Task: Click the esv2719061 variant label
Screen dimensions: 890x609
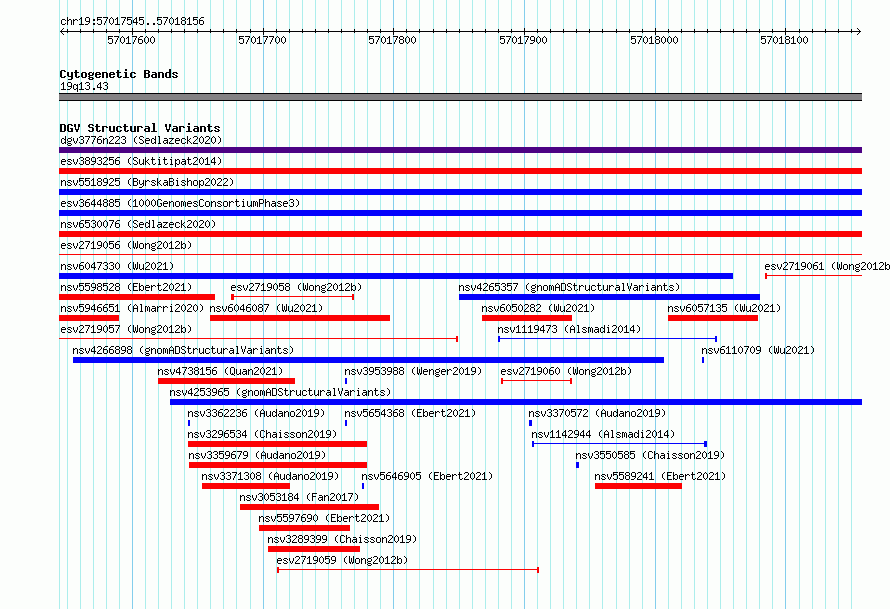Action: pyautogui.click(x=826, y=266)
